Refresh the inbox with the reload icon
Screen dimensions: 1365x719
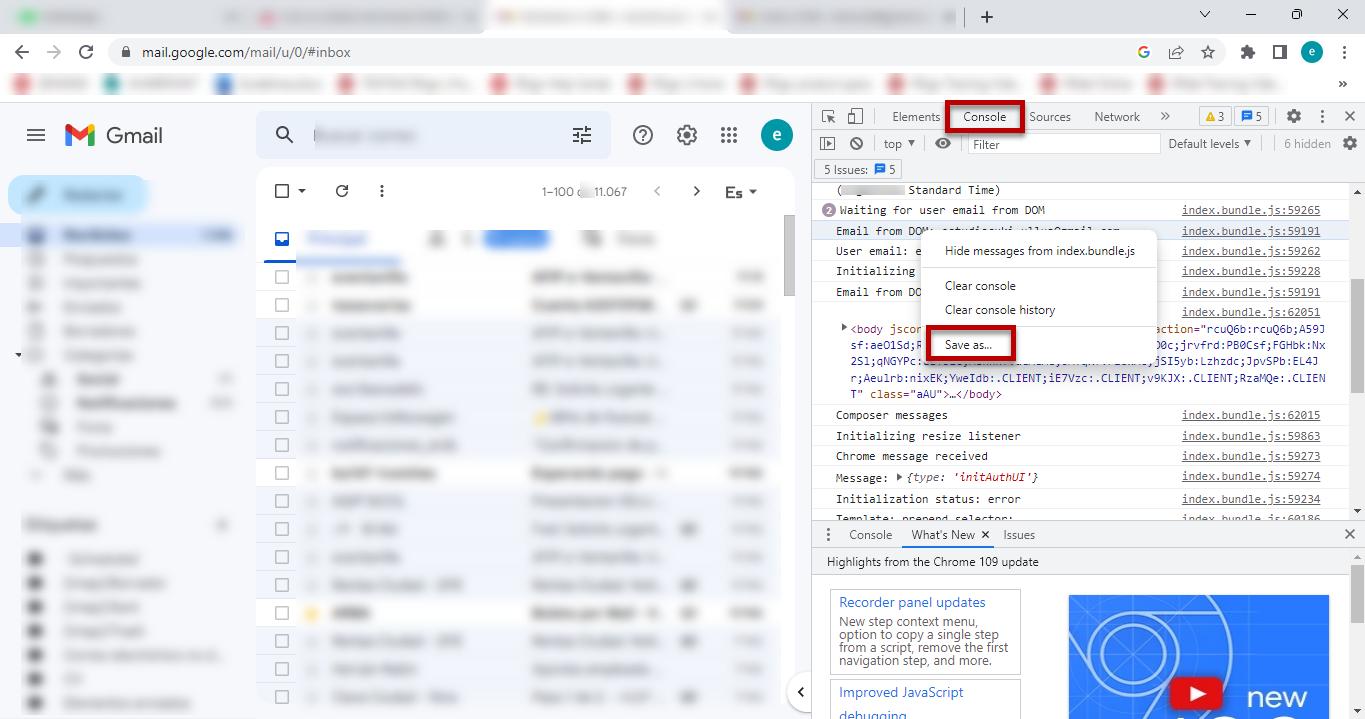(342, 191)
